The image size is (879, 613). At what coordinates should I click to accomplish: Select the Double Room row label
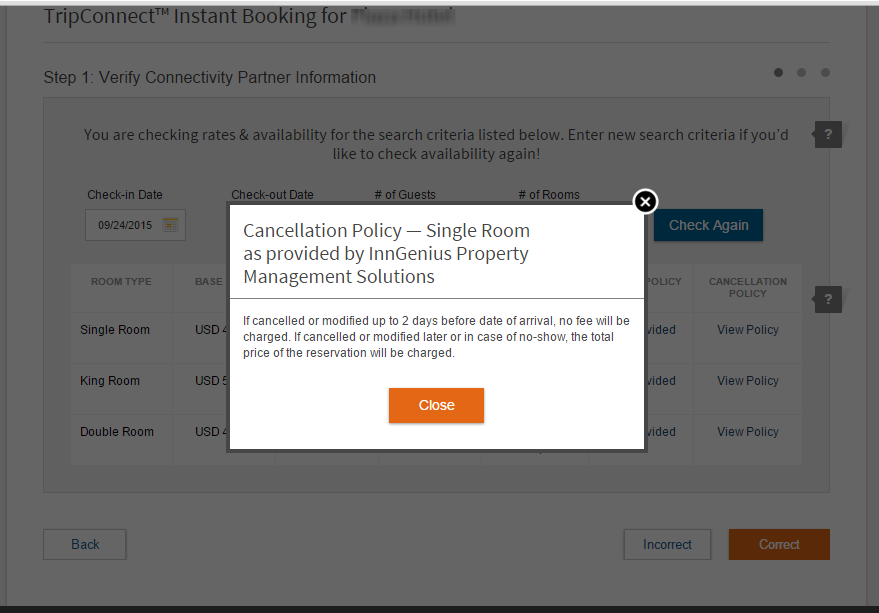coord(117,432)
